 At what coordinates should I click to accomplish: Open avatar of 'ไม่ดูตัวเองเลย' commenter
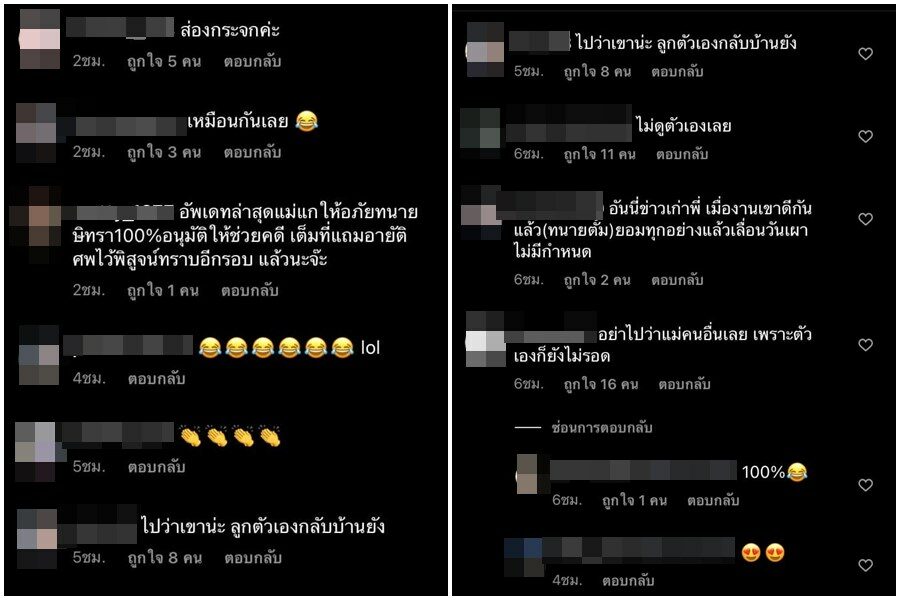coord(481,133)
